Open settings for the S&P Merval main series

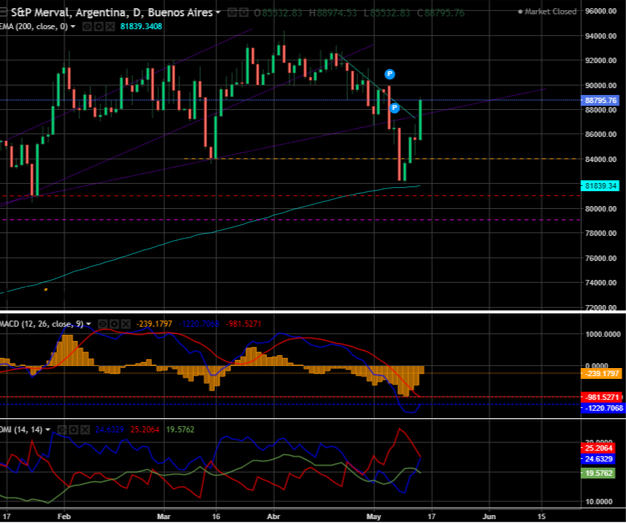[243, 13]
